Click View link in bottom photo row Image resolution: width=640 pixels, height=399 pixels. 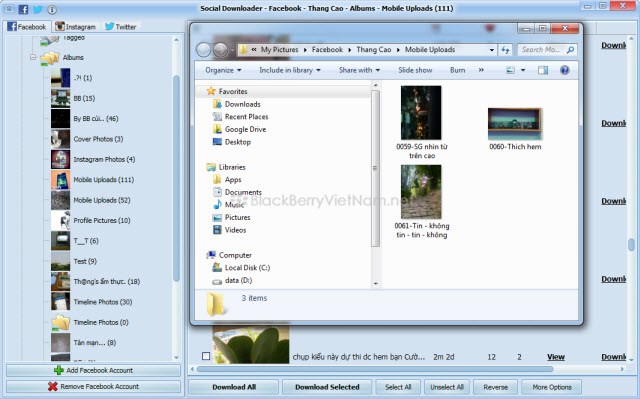coord(556,357)
